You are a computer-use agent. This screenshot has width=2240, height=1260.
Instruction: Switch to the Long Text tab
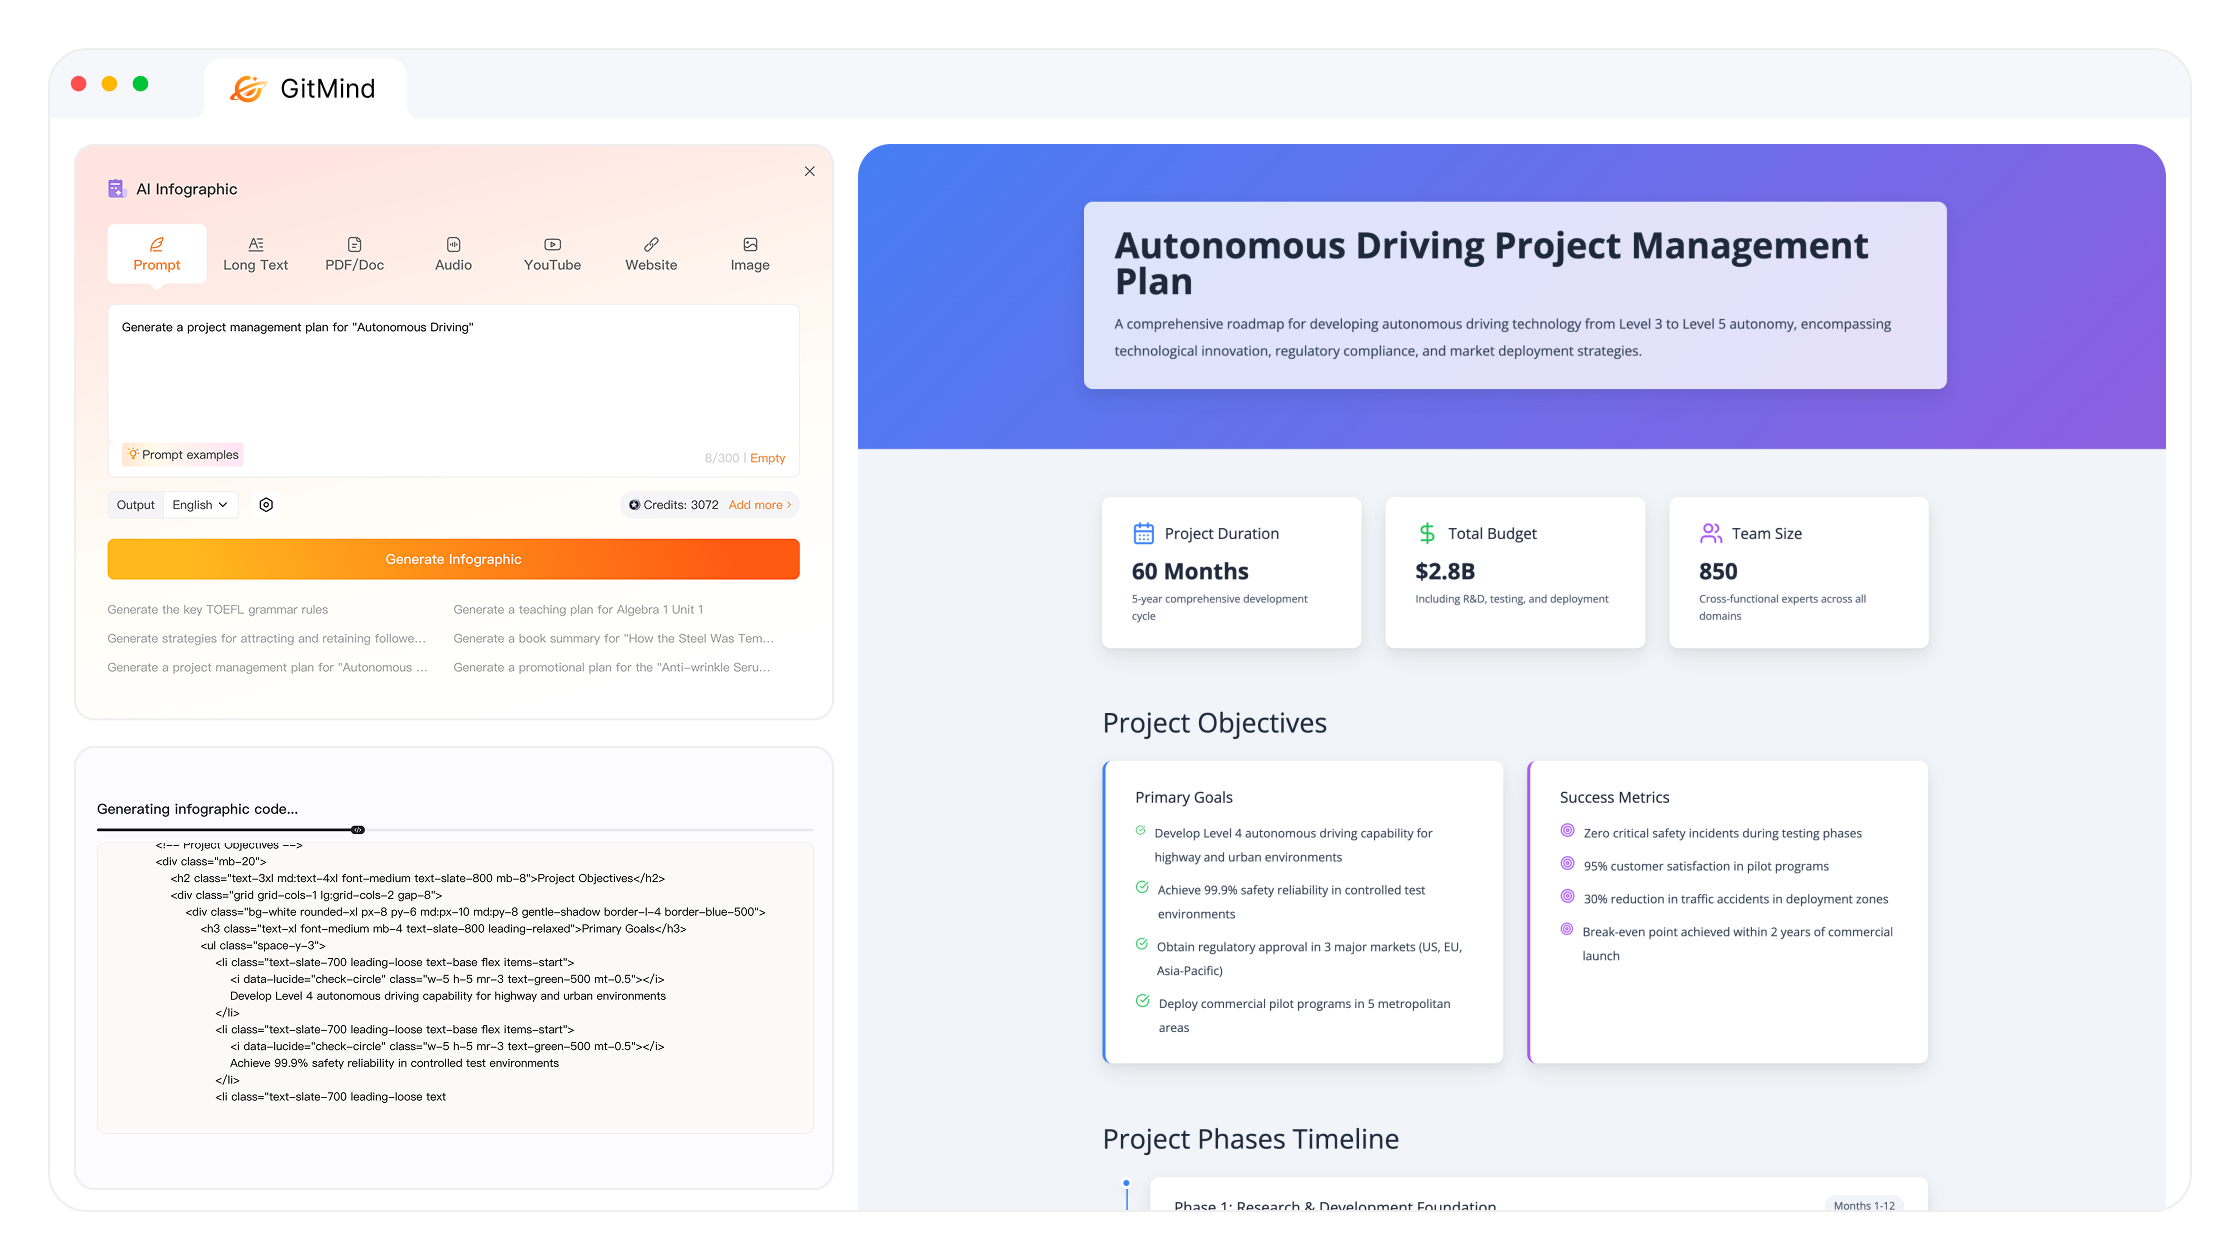[256, 254]
